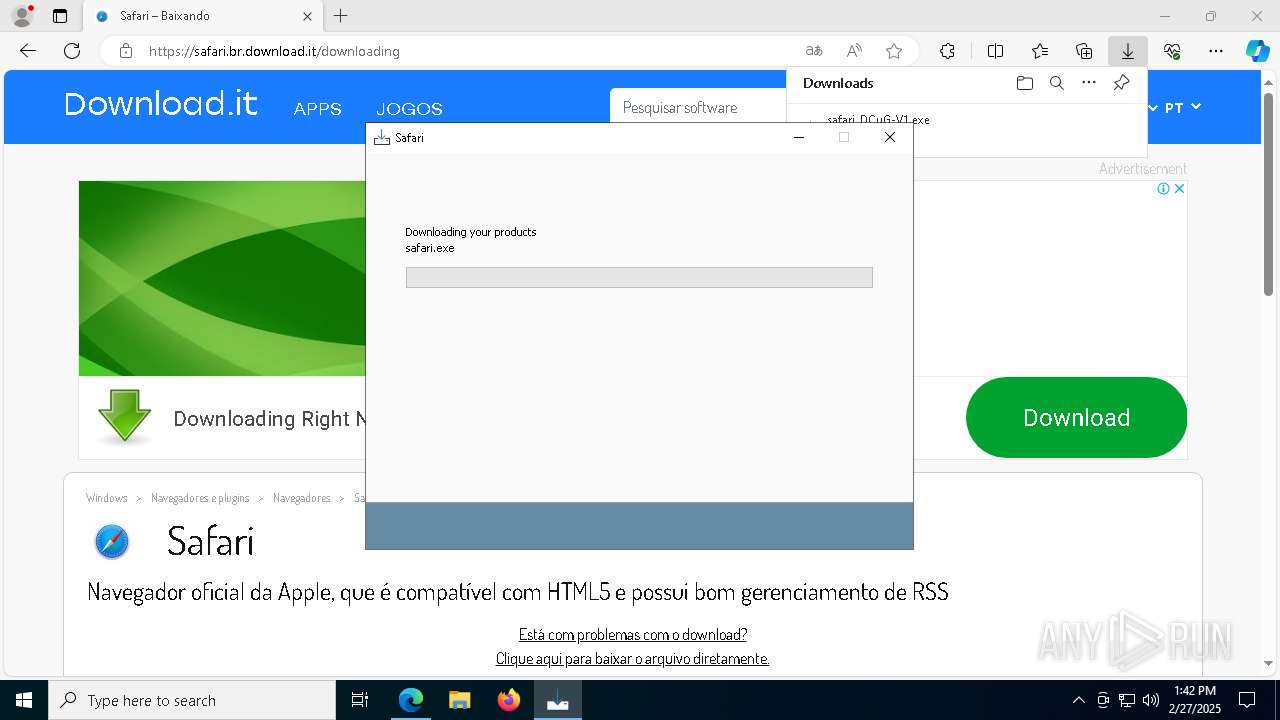Click safari_DCuG-V1.exe in Downloads
This screenshot has width=1280, height=720.
pyautogui.click(x=878, y=119)
